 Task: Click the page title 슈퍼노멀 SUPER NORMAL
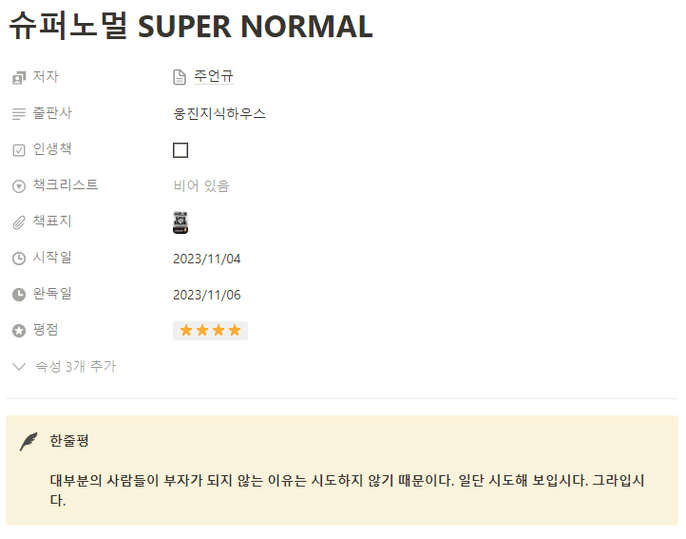191,26
